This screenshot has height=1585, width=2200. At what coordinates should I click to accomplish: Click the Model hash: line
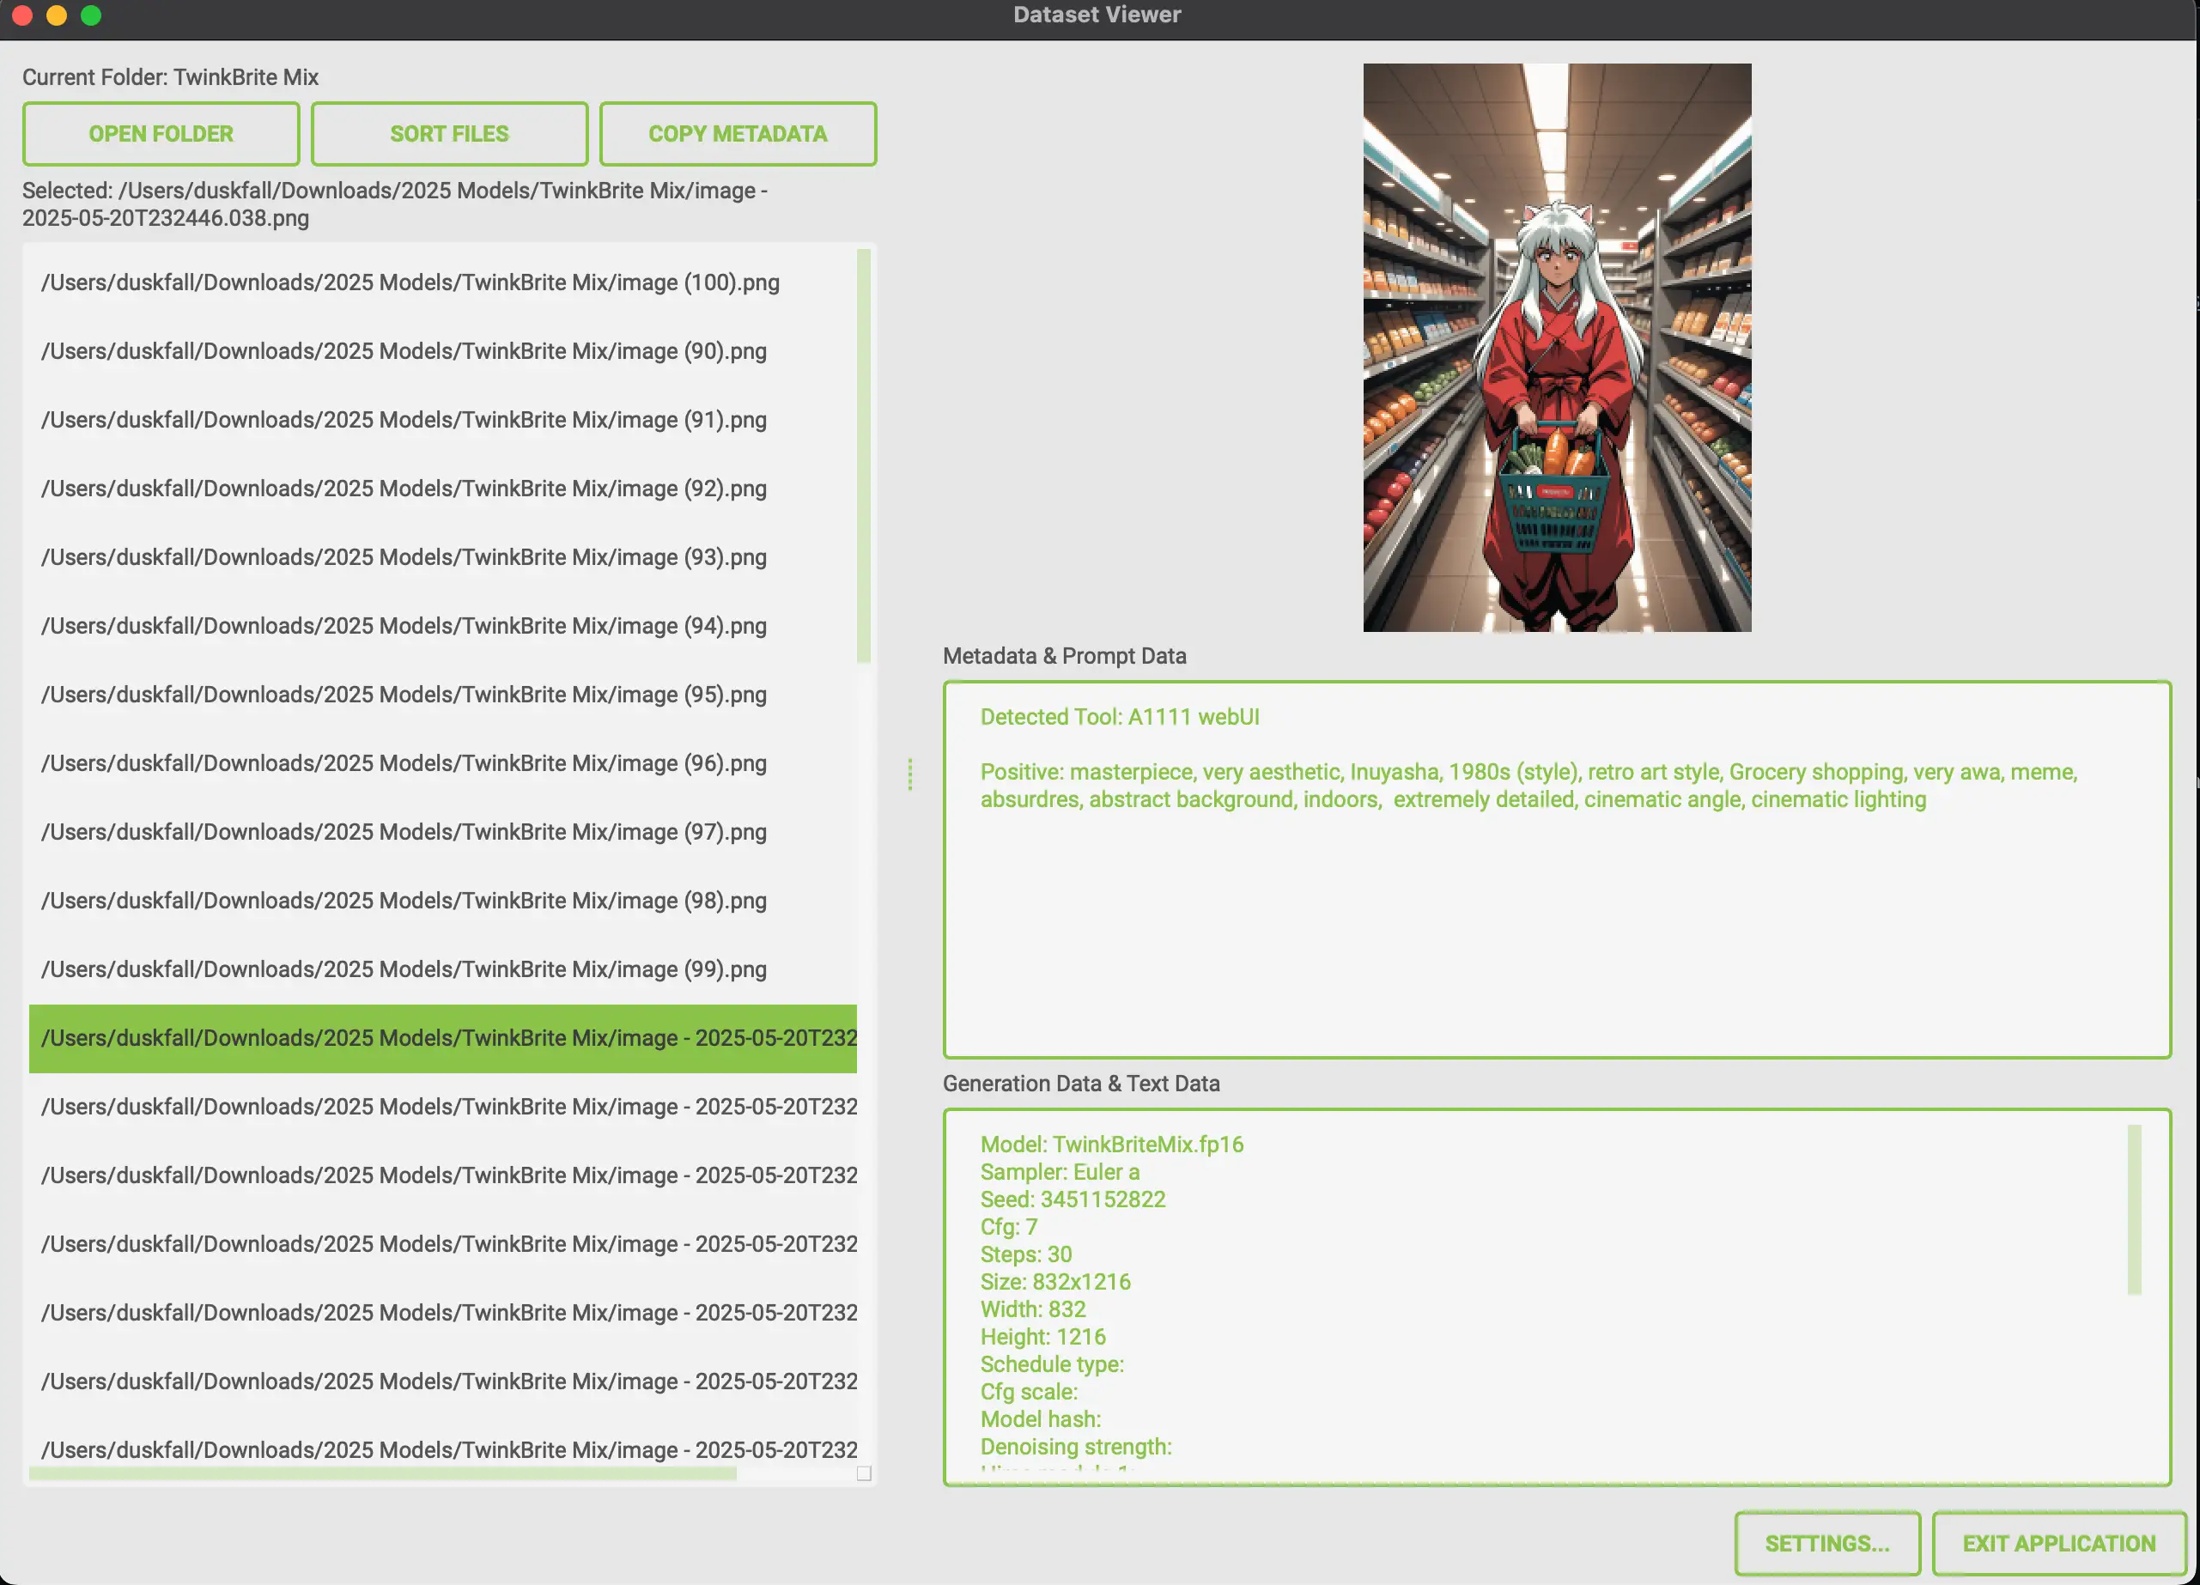(1040, 1420)
